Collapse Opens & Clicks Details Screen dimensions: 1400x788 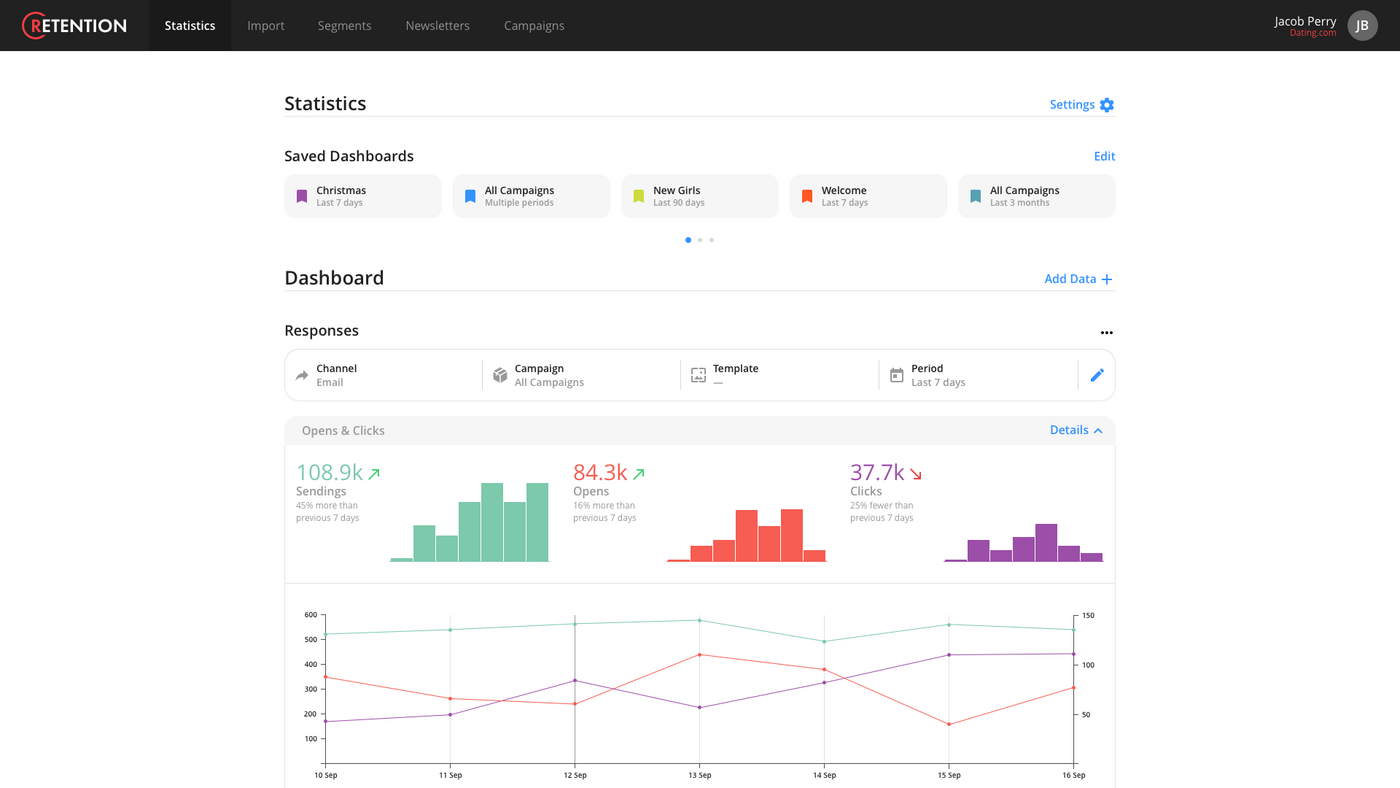pyautogui.click(x=1076, y=430)
